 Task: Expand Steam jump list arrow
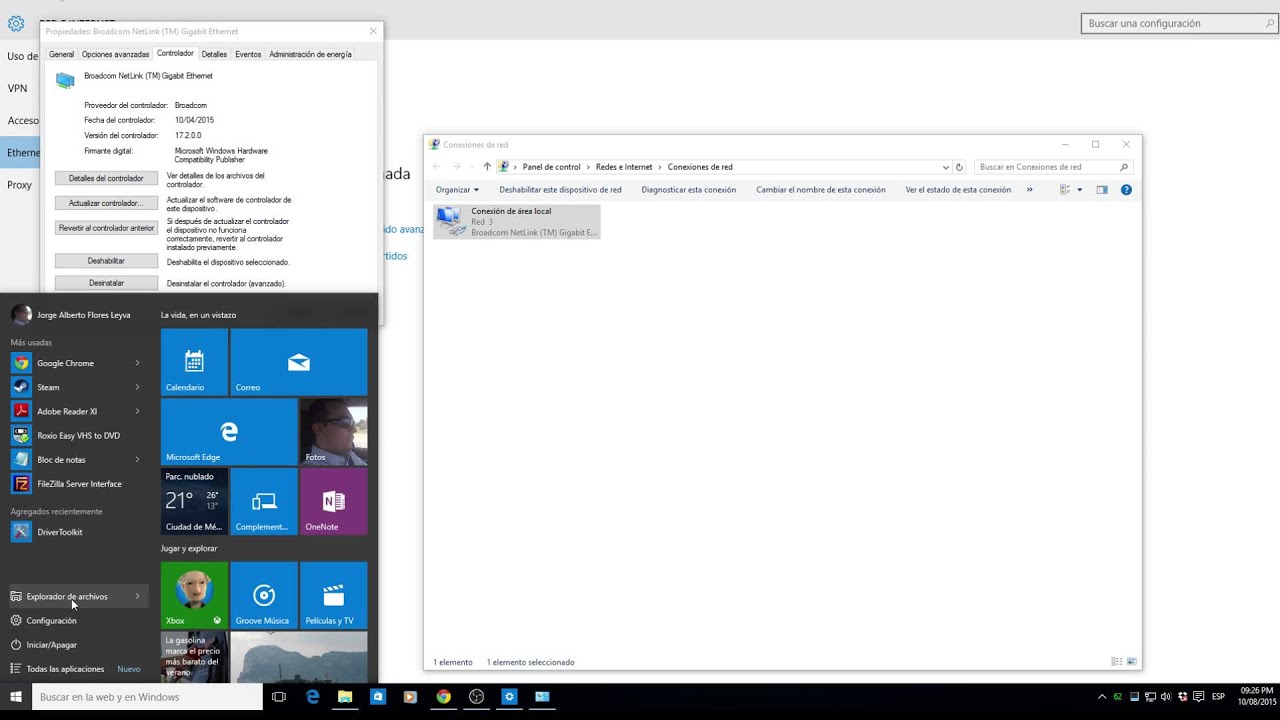tap(138, 387)
